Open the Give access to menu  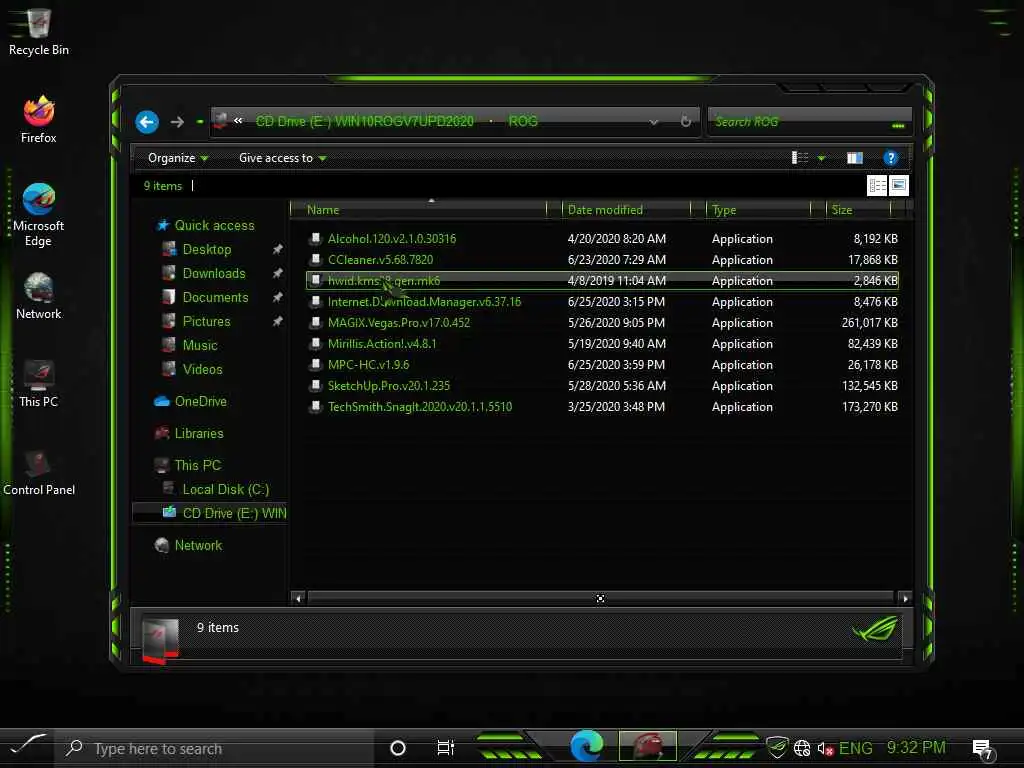click(x=282, y=158)
